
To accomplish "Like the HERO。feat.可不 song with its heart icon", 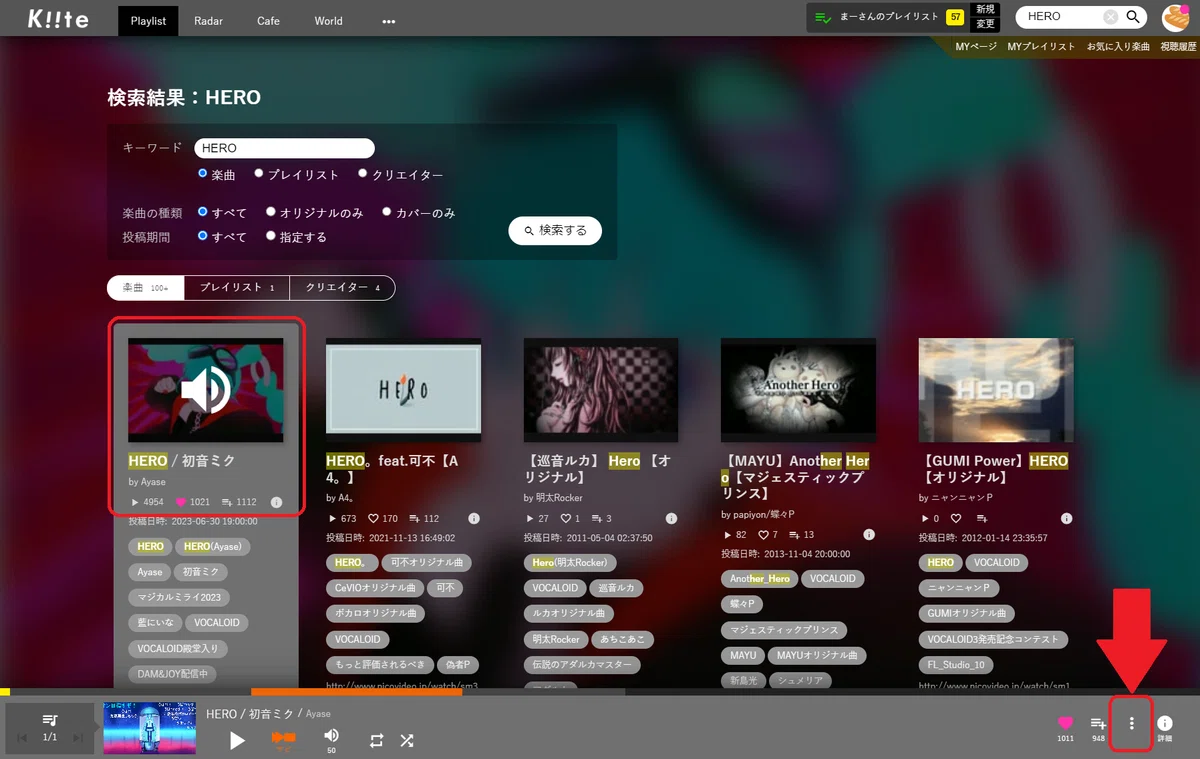I will 374,518.
